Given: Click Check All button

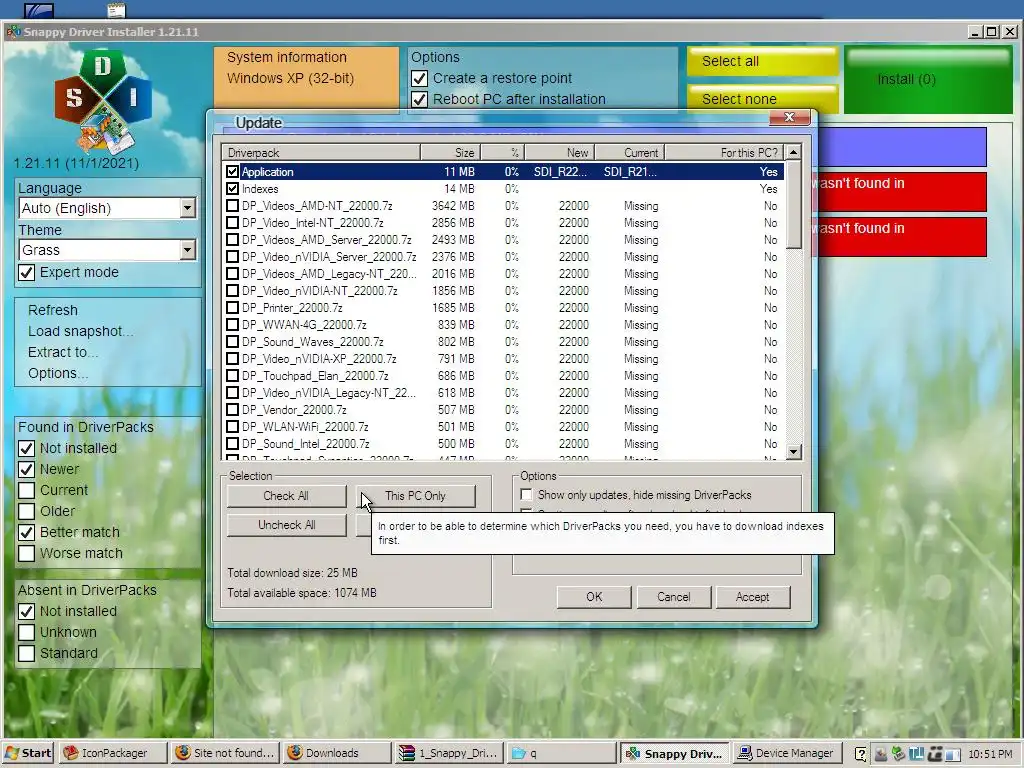Looking at the screenshot, I should [x=286, y=496].
